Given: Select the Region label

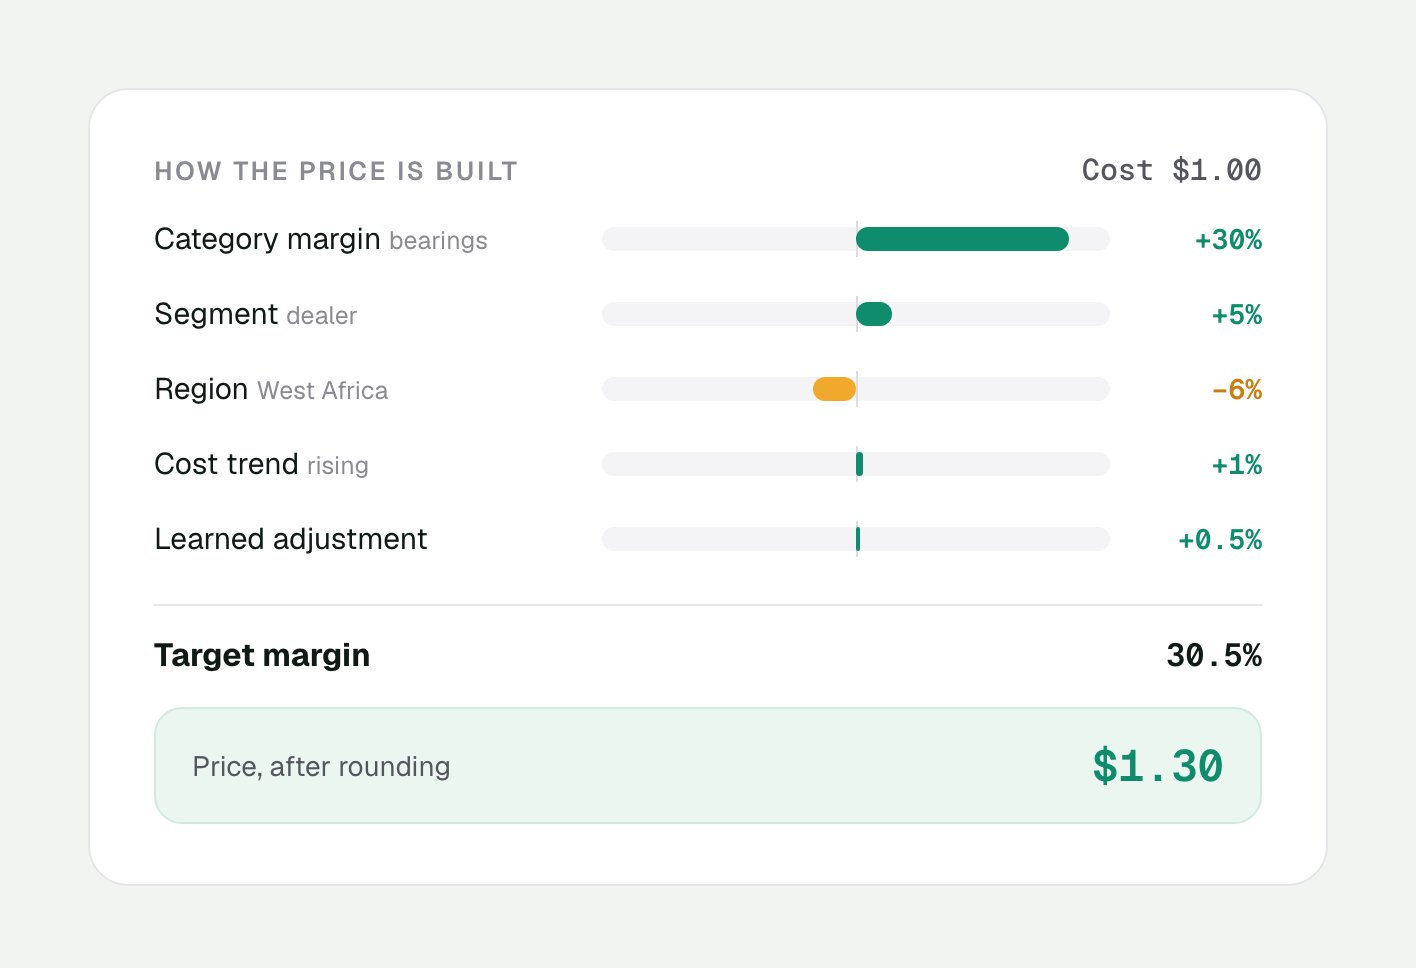Looking at the screenshot, I should click(x=201, y=389).
